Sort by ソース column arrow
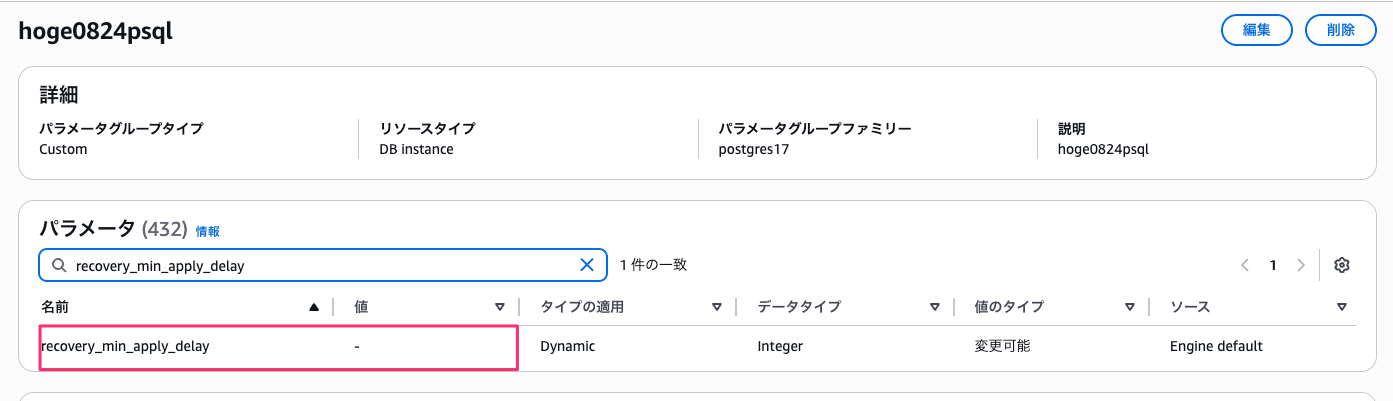Screen dimensions: 1393x401 click(1341, 307)
